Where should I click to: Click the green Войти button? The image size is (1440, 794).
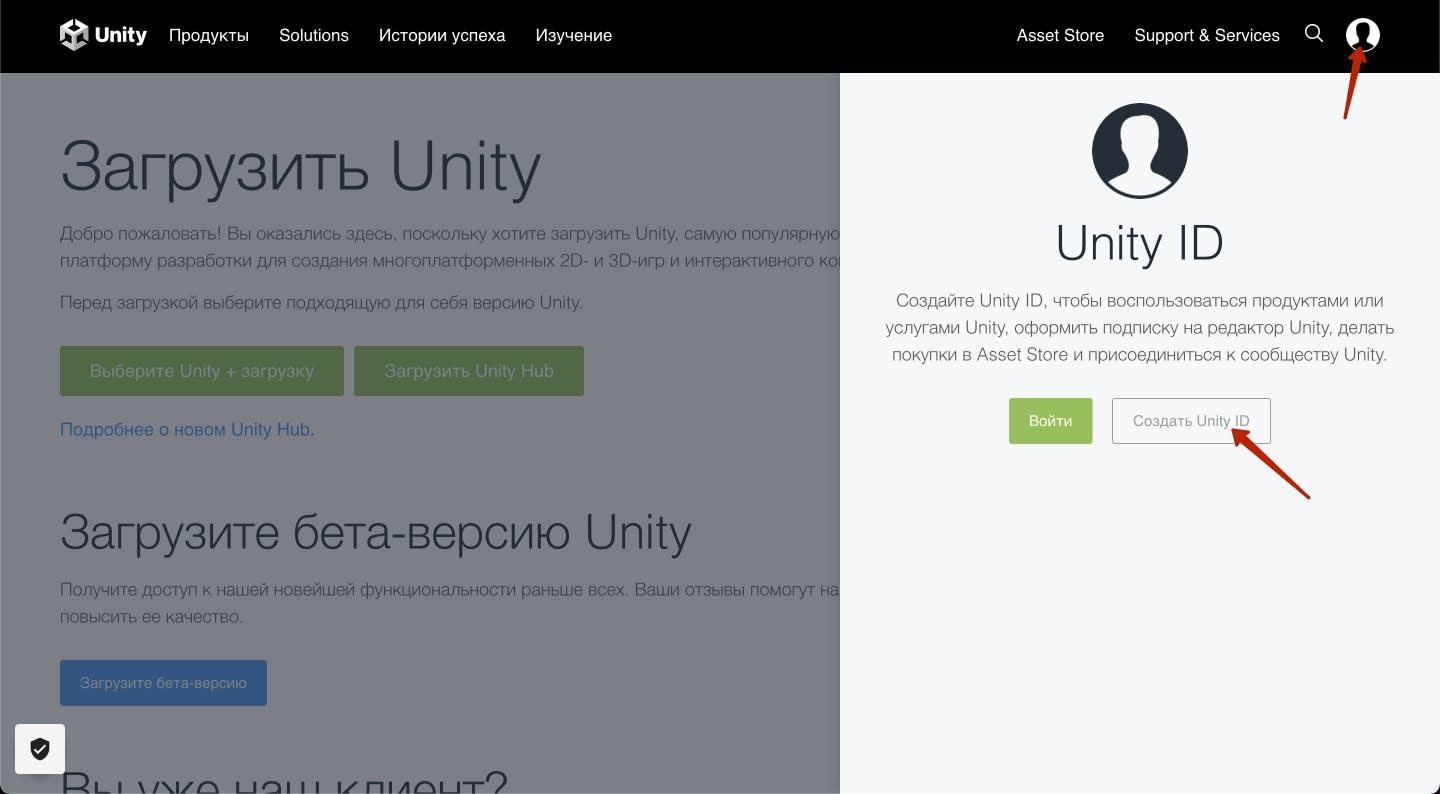coord(1051,421)
